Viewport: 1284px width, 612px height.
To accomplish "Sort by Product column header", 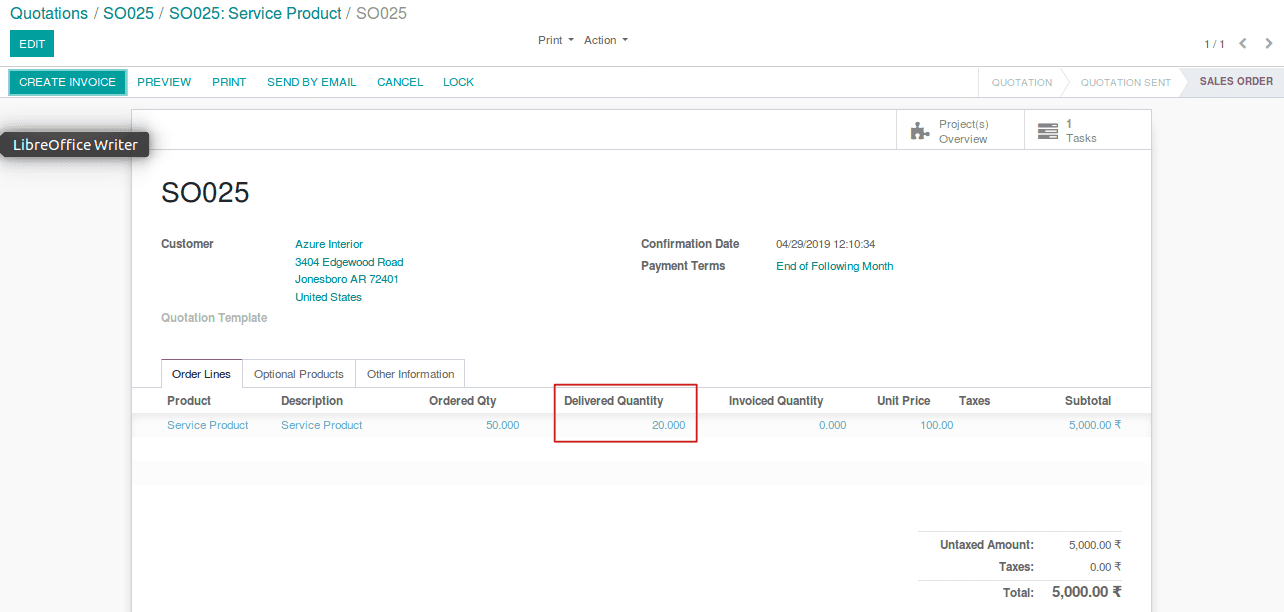I will click(189, 401).
